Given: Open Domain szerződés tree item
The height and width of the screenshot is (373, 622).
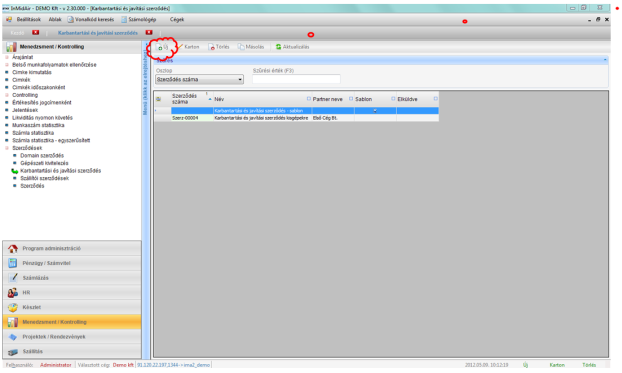Looking at the screenshot, I should [42, 156].
